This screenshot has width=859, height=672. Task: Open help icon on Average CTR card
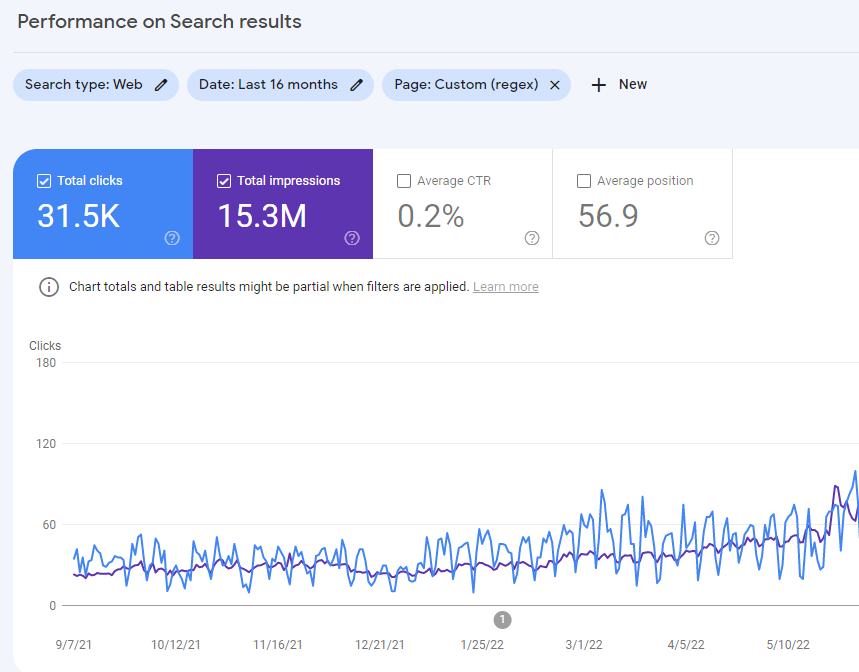[532, 238]
